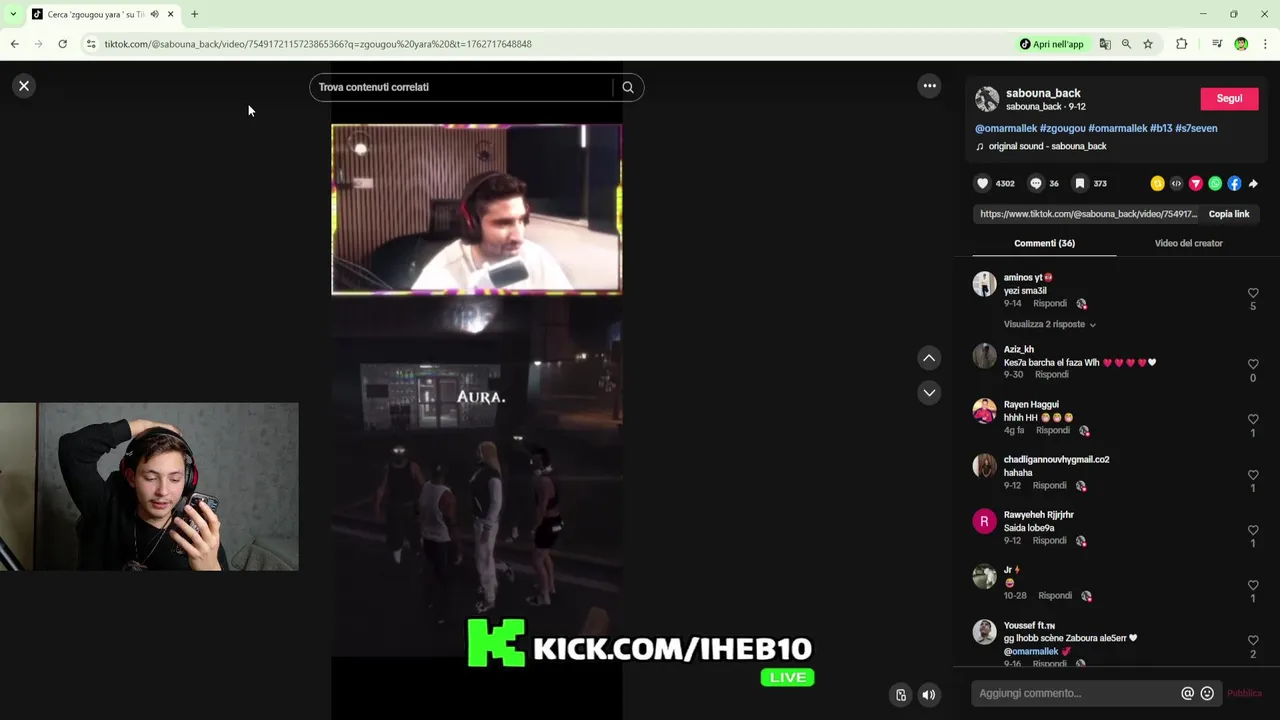1280x720 pixels.
Task: Follow sabouna_back with Segui button
Action: click(1229, 98)
